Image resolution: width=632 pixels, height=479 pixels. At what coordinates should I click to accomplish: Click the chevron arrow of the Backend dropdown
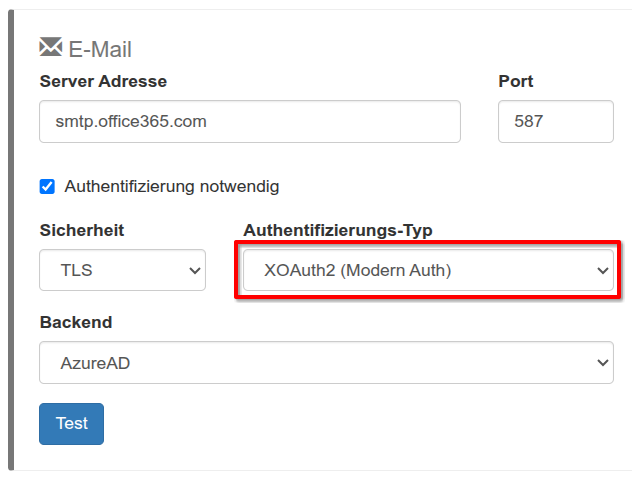tap(602, 363)
